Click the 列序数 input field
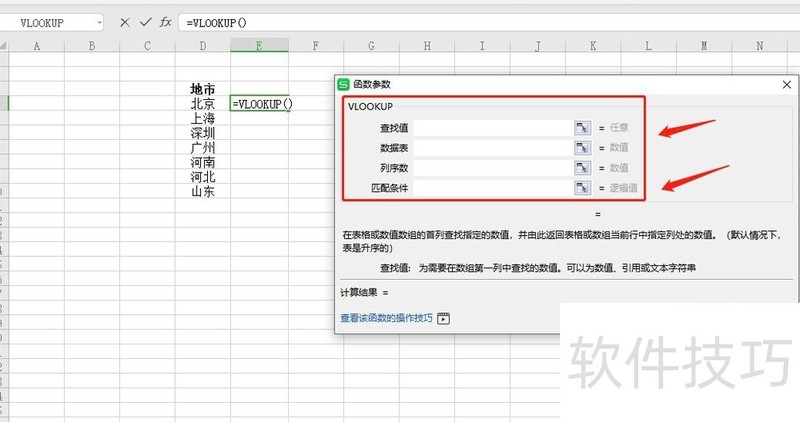This screenshot has width=800, height=422. (x=493, y=168)
